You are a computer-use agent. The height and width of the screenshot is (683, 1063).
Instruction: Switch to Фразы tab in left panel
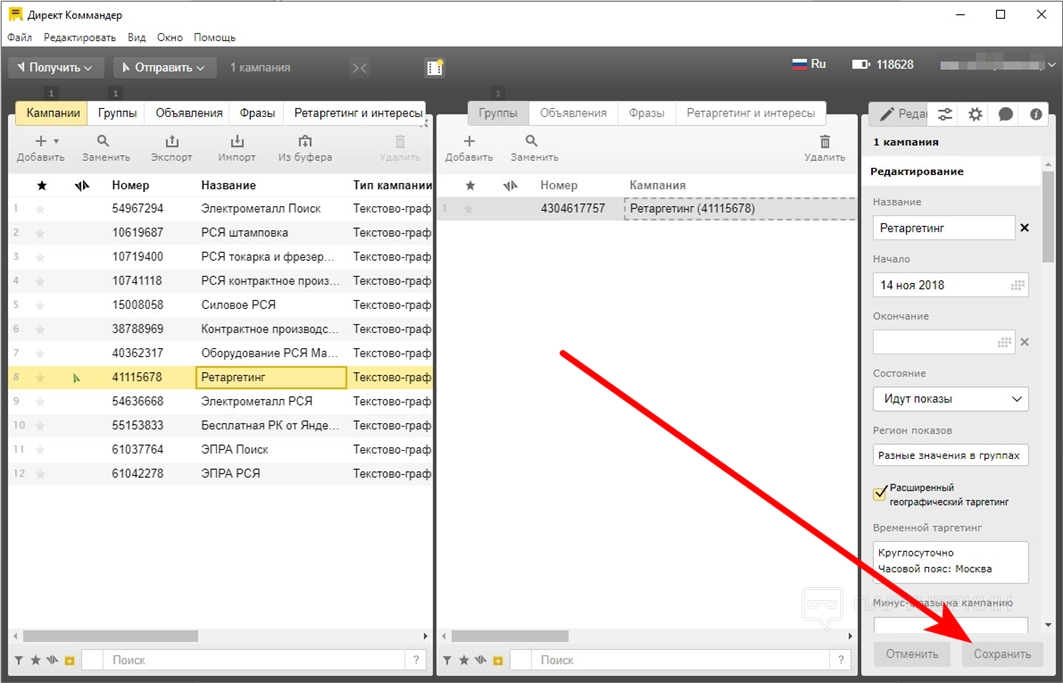[257, 113]
